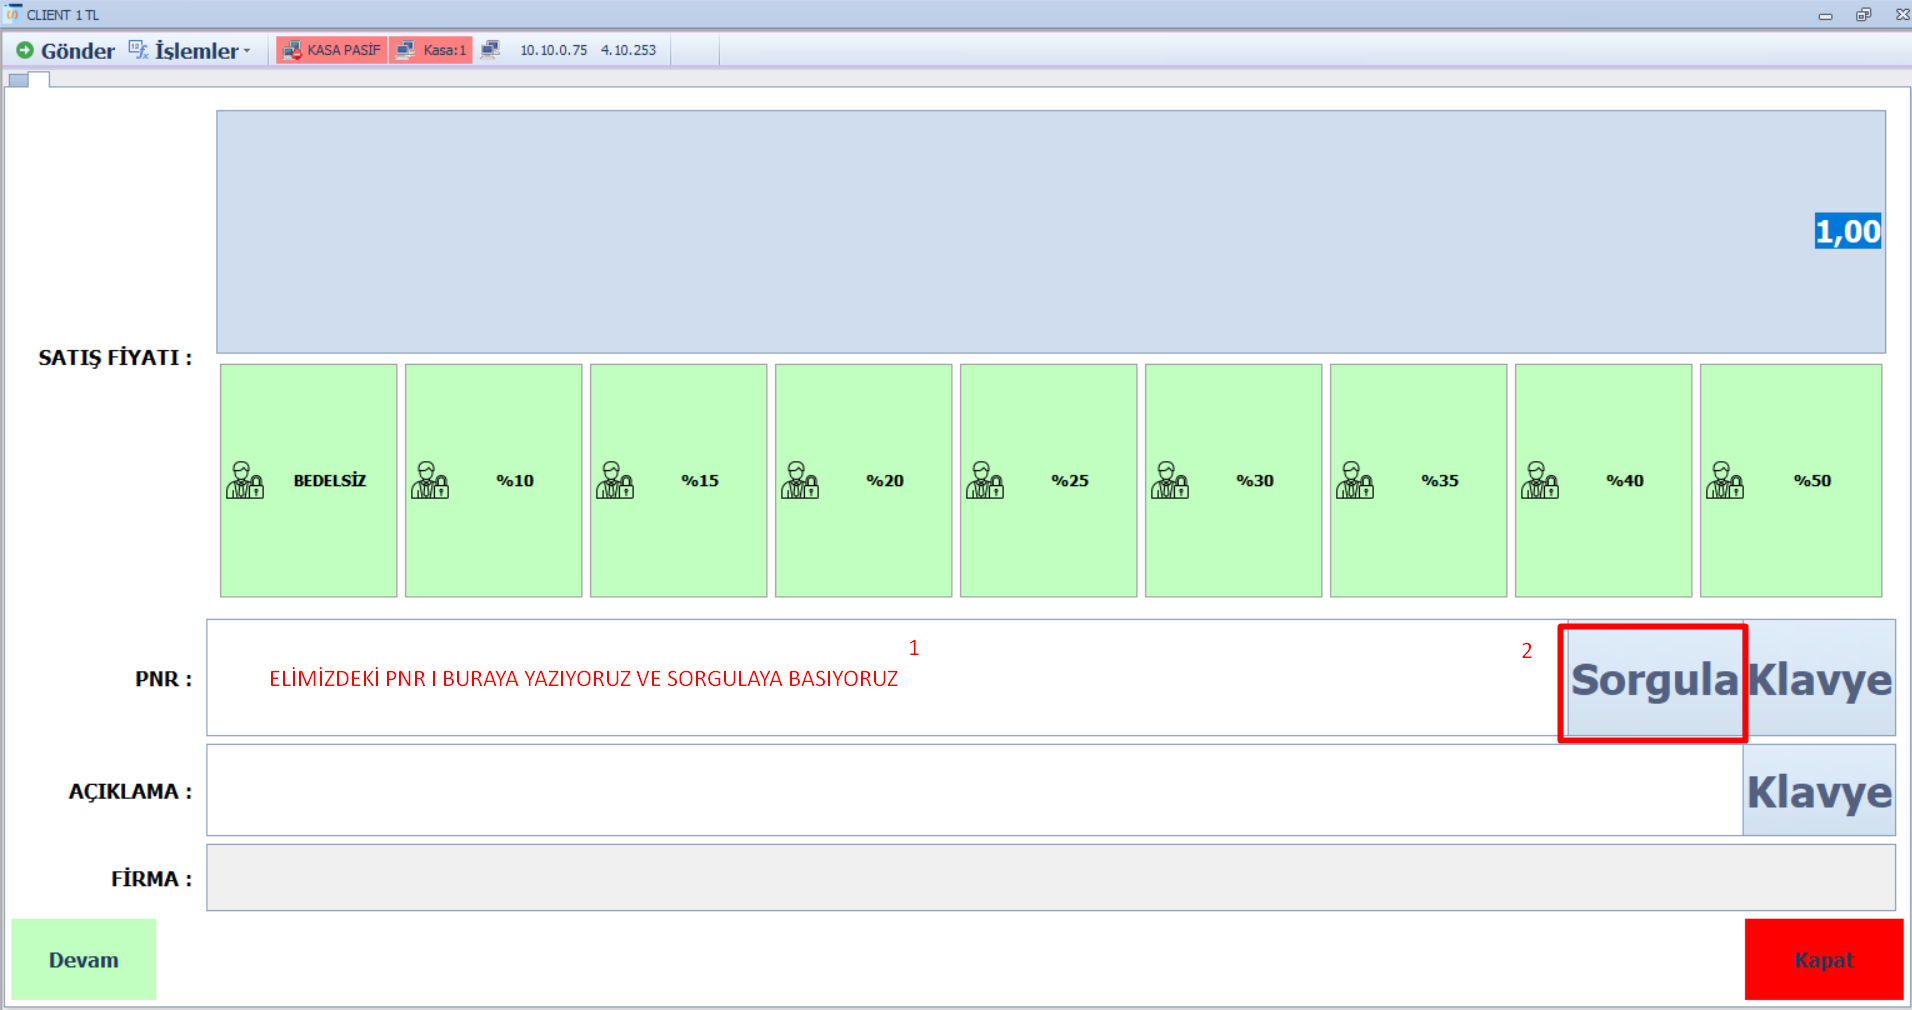Click into the AÇIKLAMA text field
This screenshot has width=1912, height=1010.
point(974,790)
